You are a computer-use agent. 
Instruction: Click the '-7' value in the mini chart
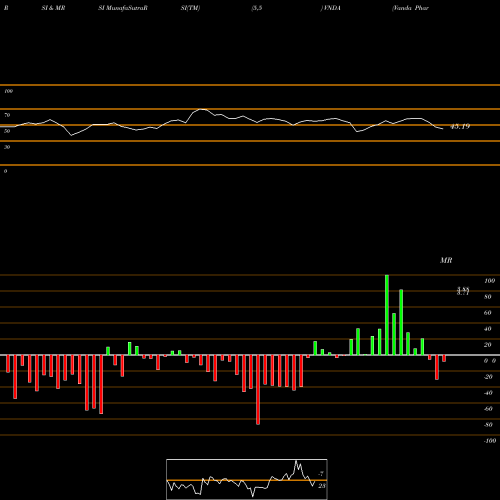pyautogui.click(x=321, y=473)
